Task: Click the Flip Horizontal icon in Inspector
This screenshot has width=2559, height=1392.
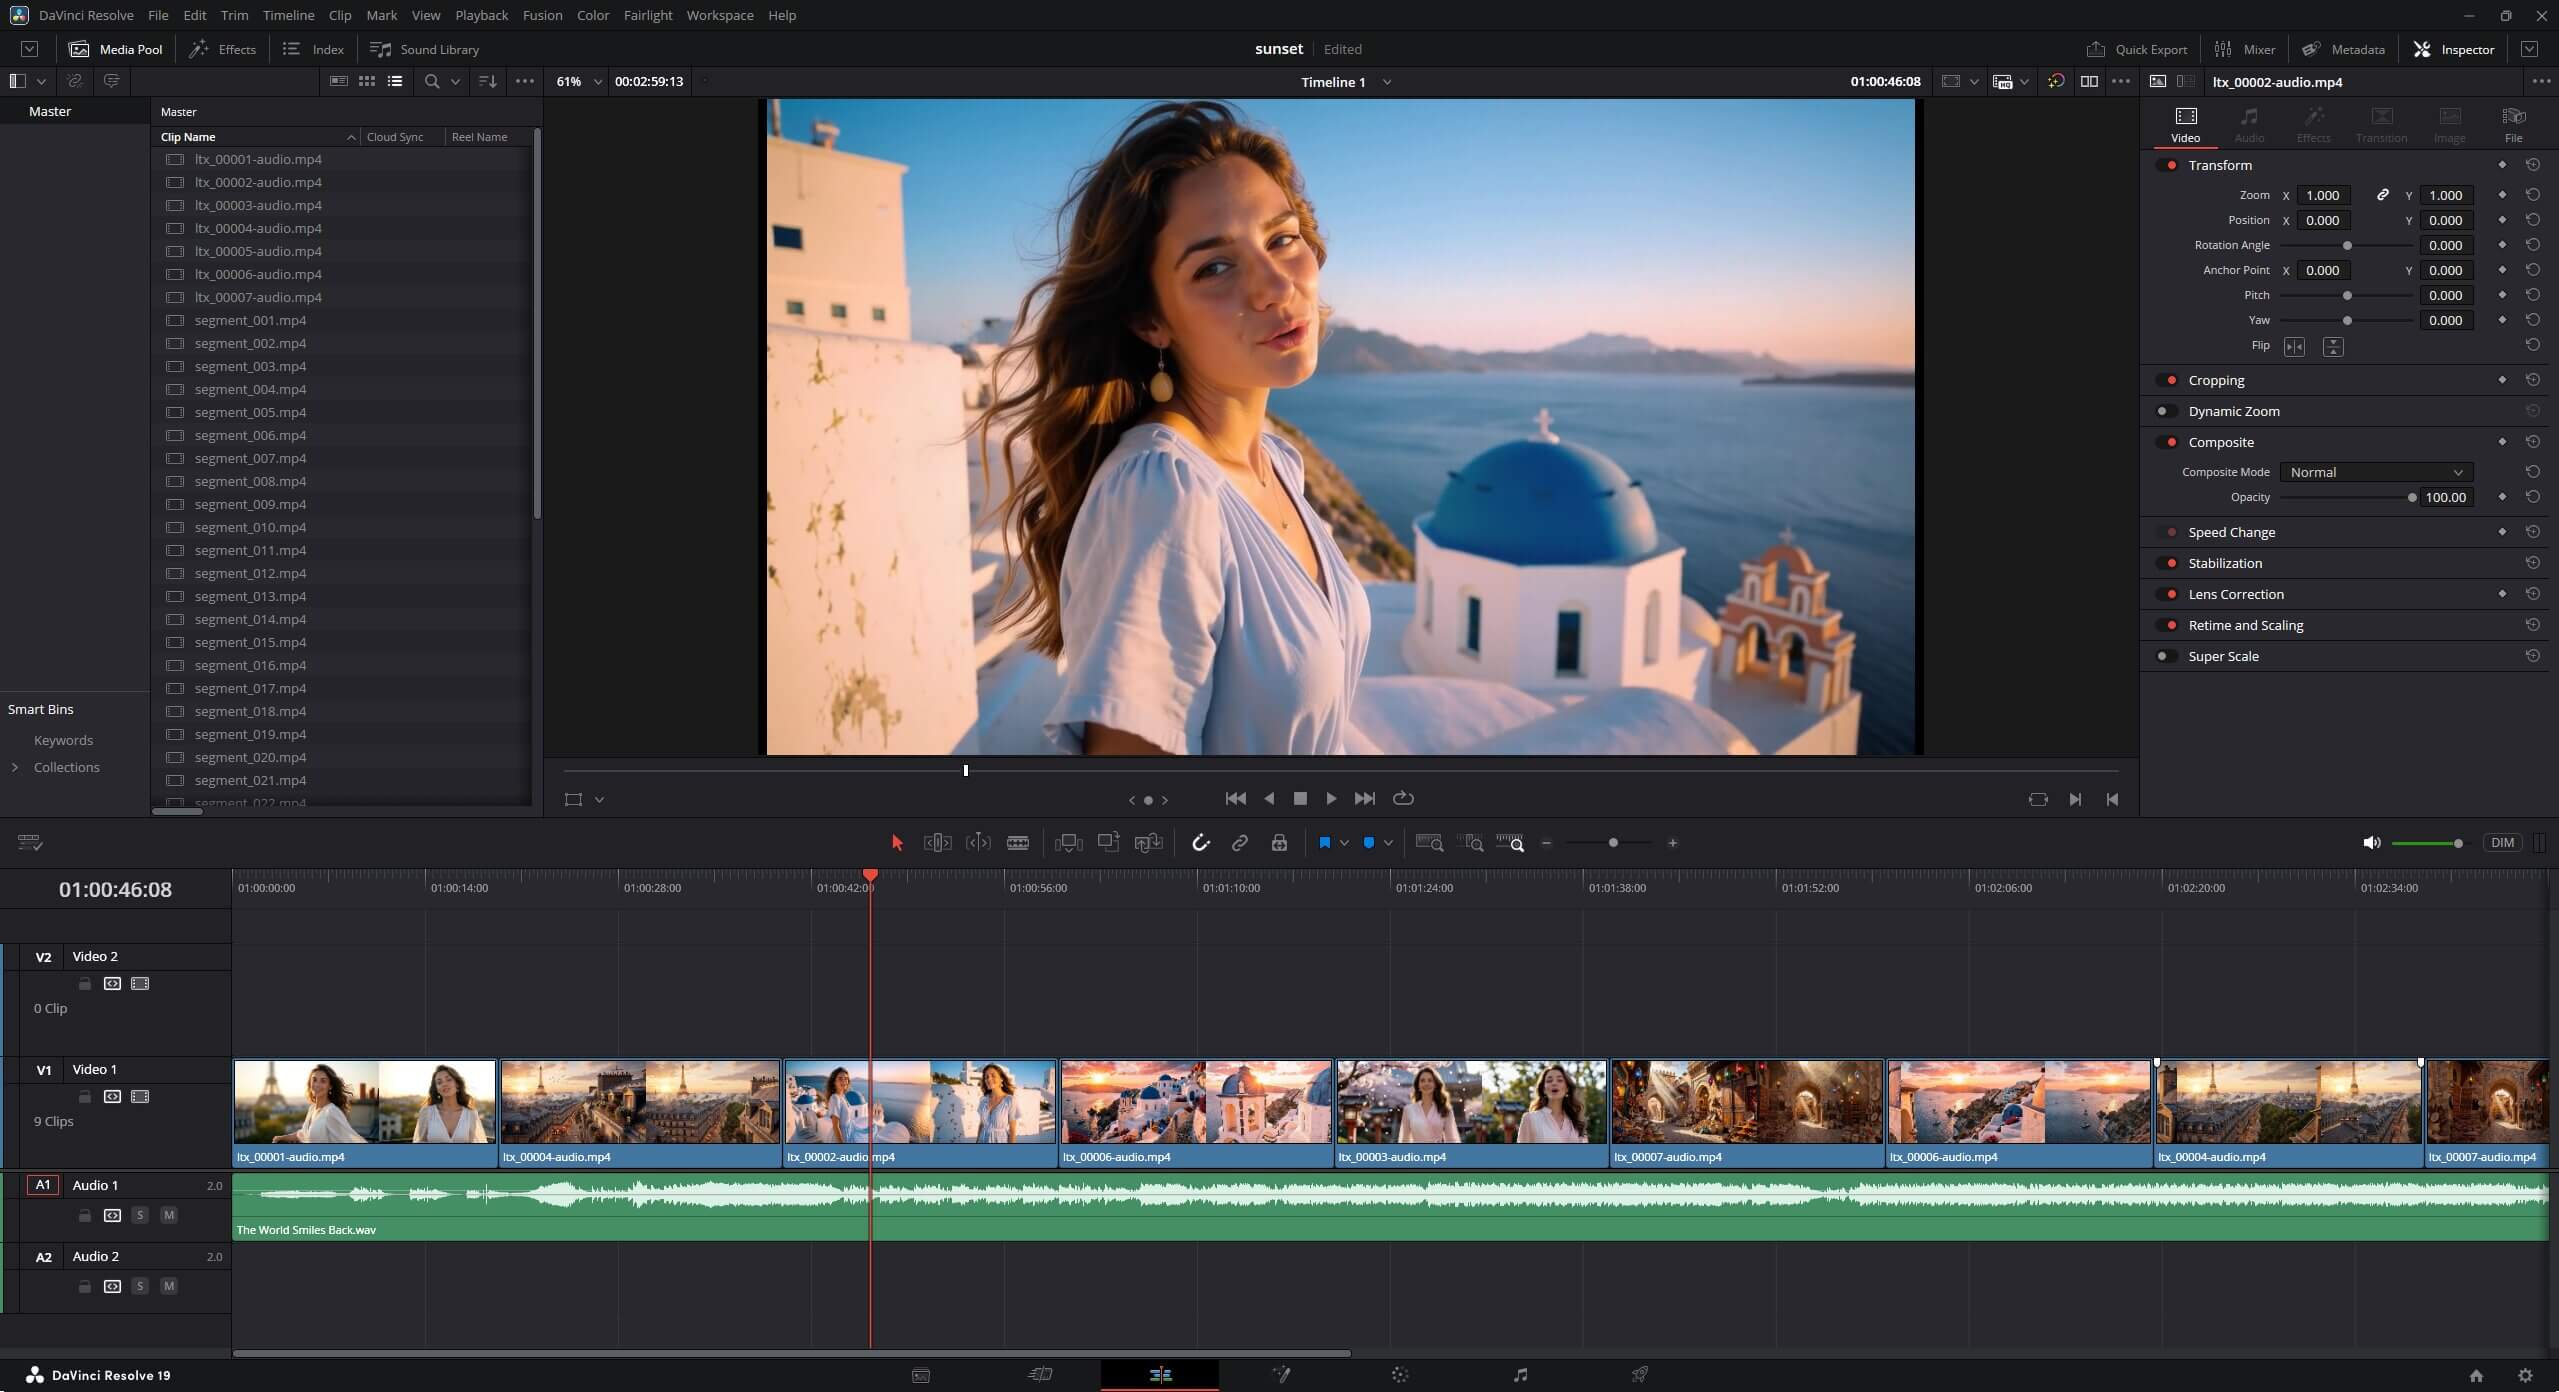Action: [x=2294, y=346]
